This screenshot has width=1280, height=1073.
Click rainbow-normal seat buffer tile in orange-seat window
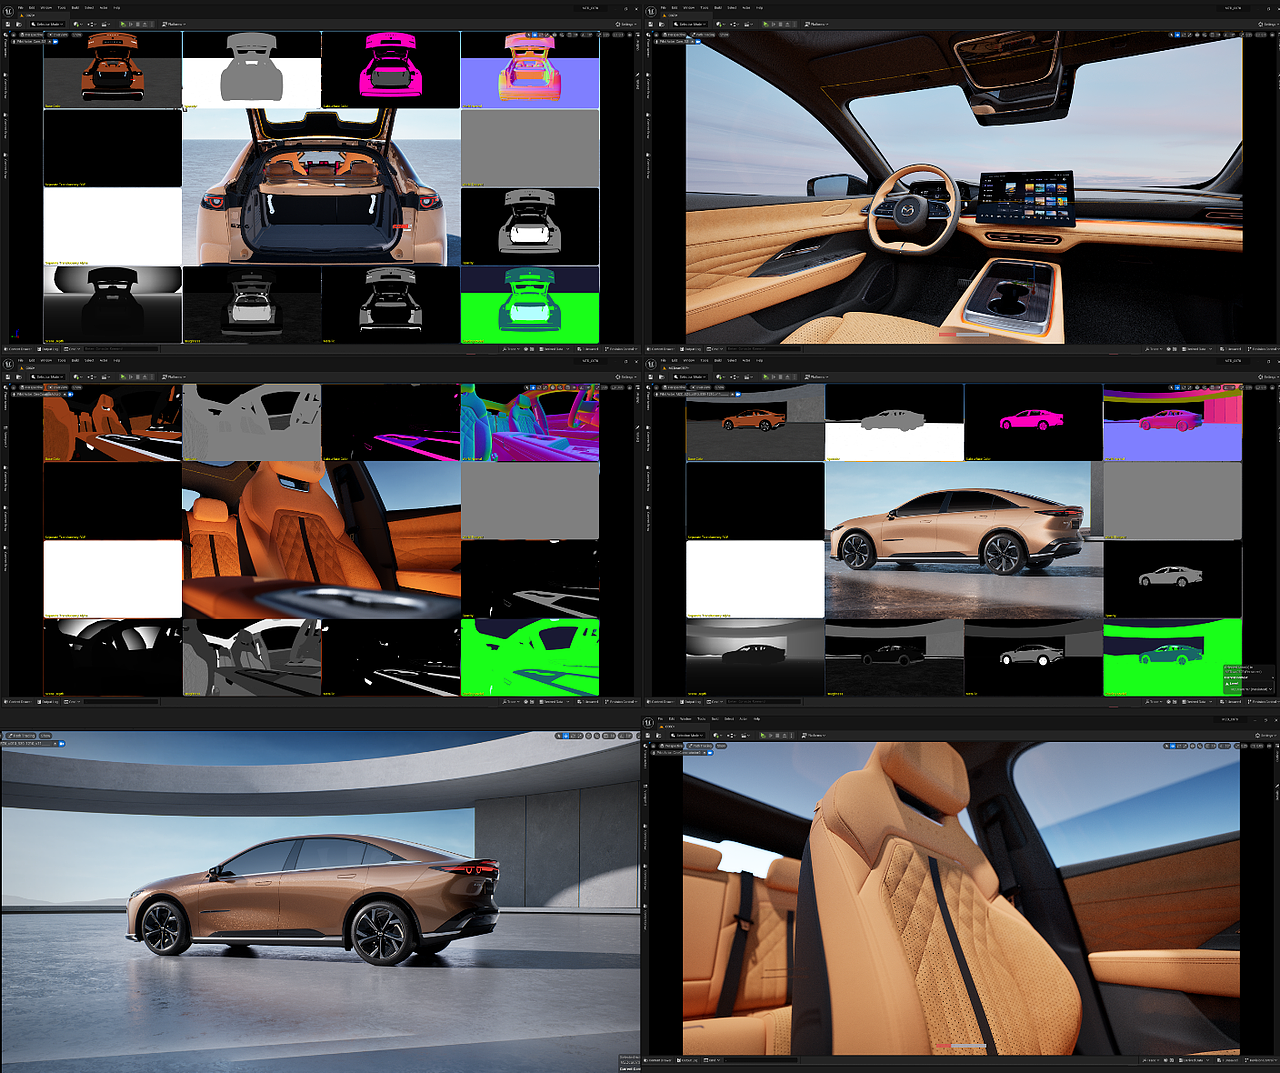coord(530,422)
